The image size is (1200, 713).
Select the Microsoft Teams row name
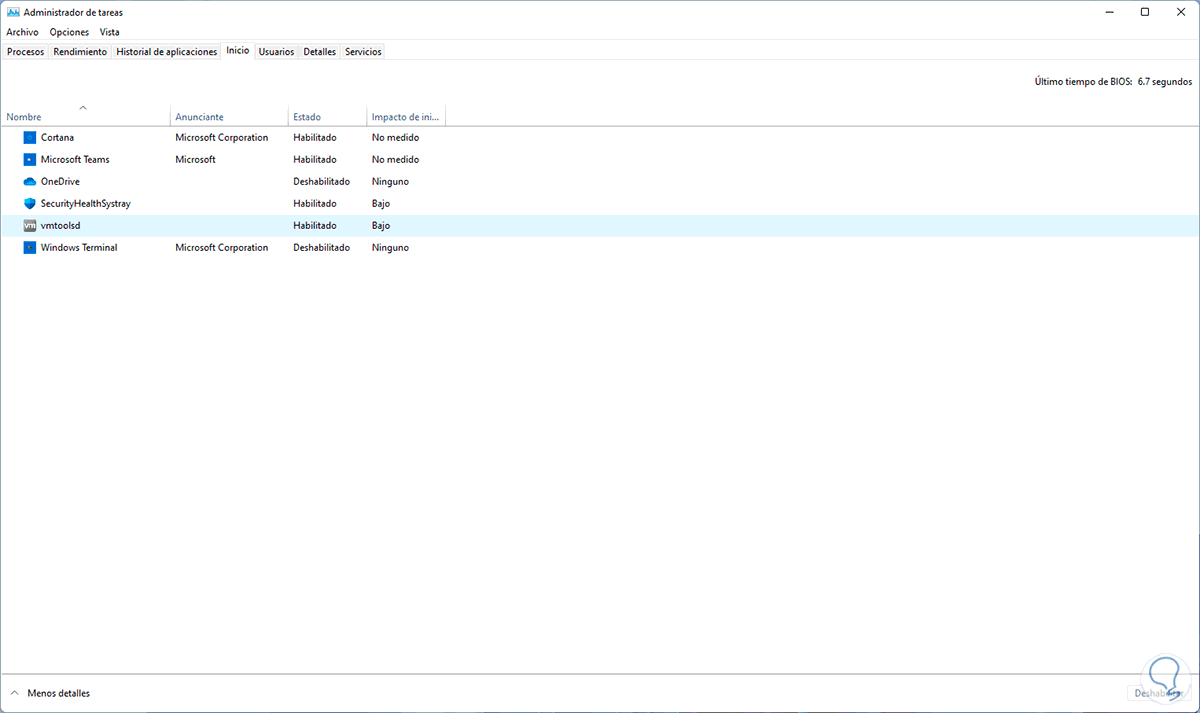(x=75, y=159)
